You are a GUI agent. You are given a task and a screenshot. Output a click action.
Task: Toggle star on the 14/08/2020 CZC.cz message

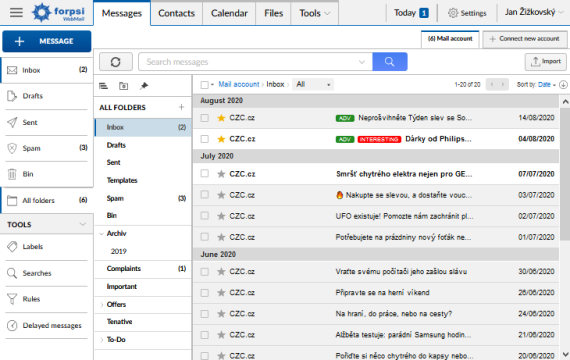pos(221,118)
